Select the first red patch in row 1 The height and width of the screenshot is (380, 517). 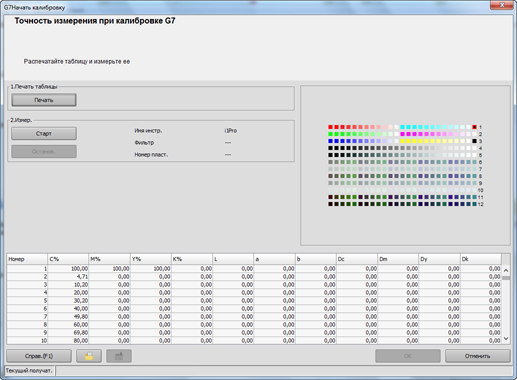[x=330, y=127]
